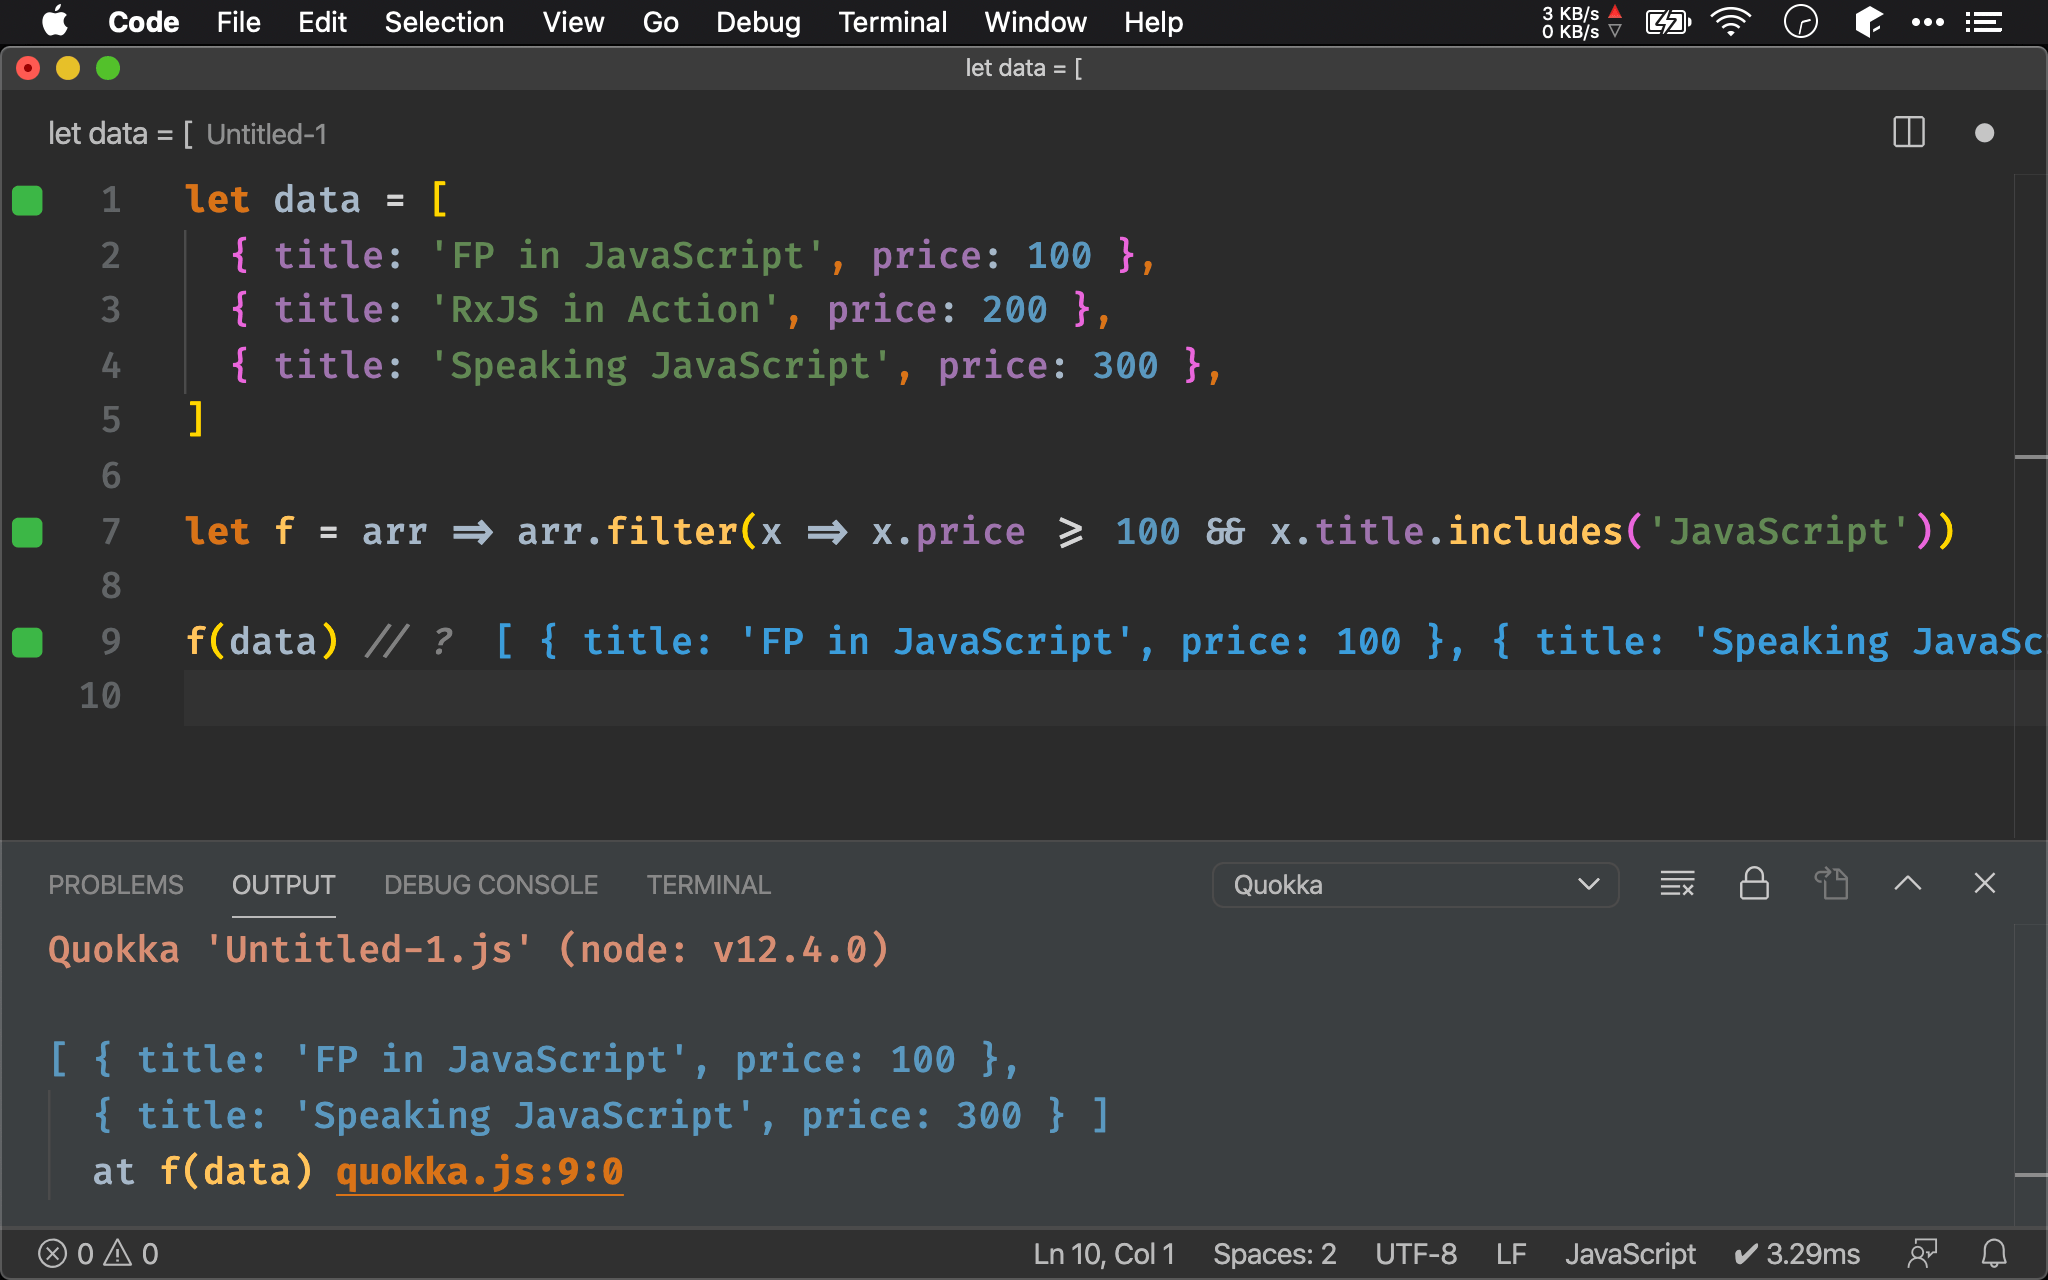The height and width of the screenshot is (1280, 2048).
Task: Click the close output panel icon
Action: pos(1989,885)
